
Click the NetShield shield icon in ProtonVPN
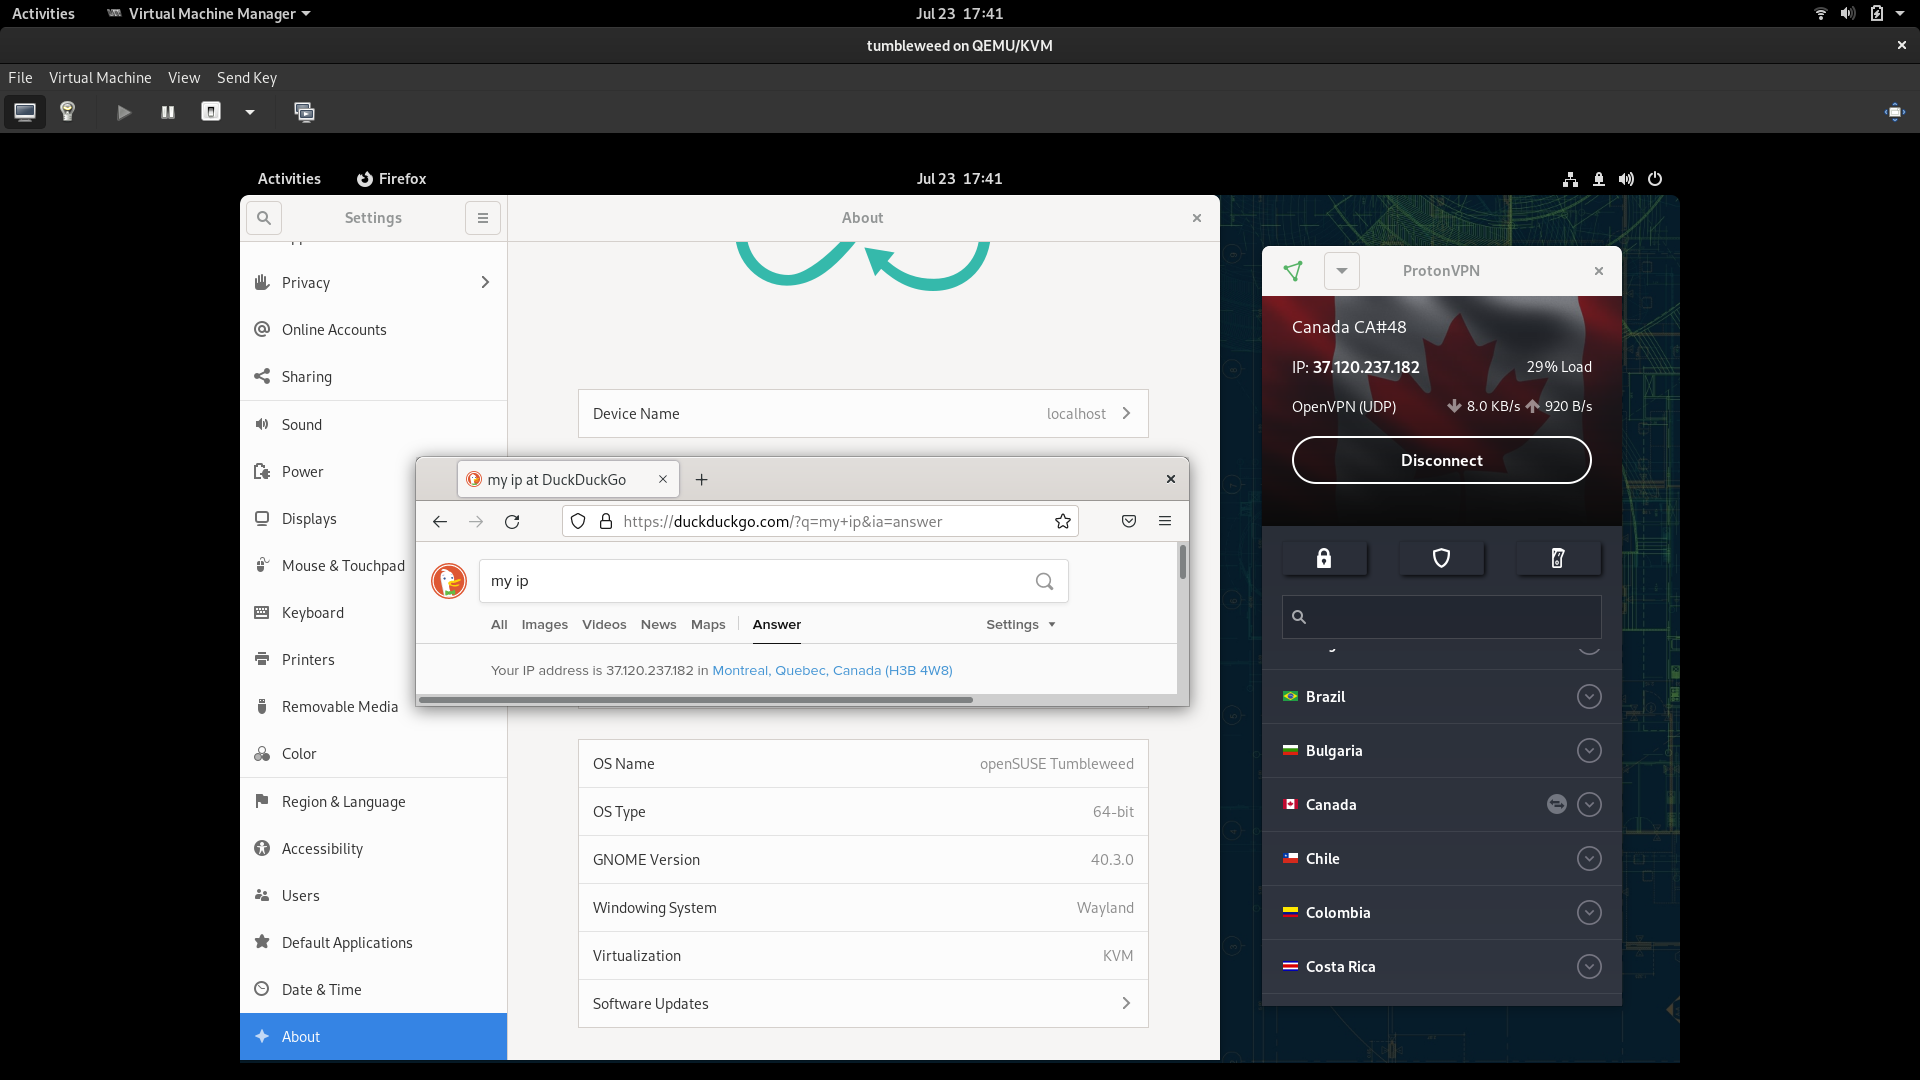click(x=1441, y=558)
